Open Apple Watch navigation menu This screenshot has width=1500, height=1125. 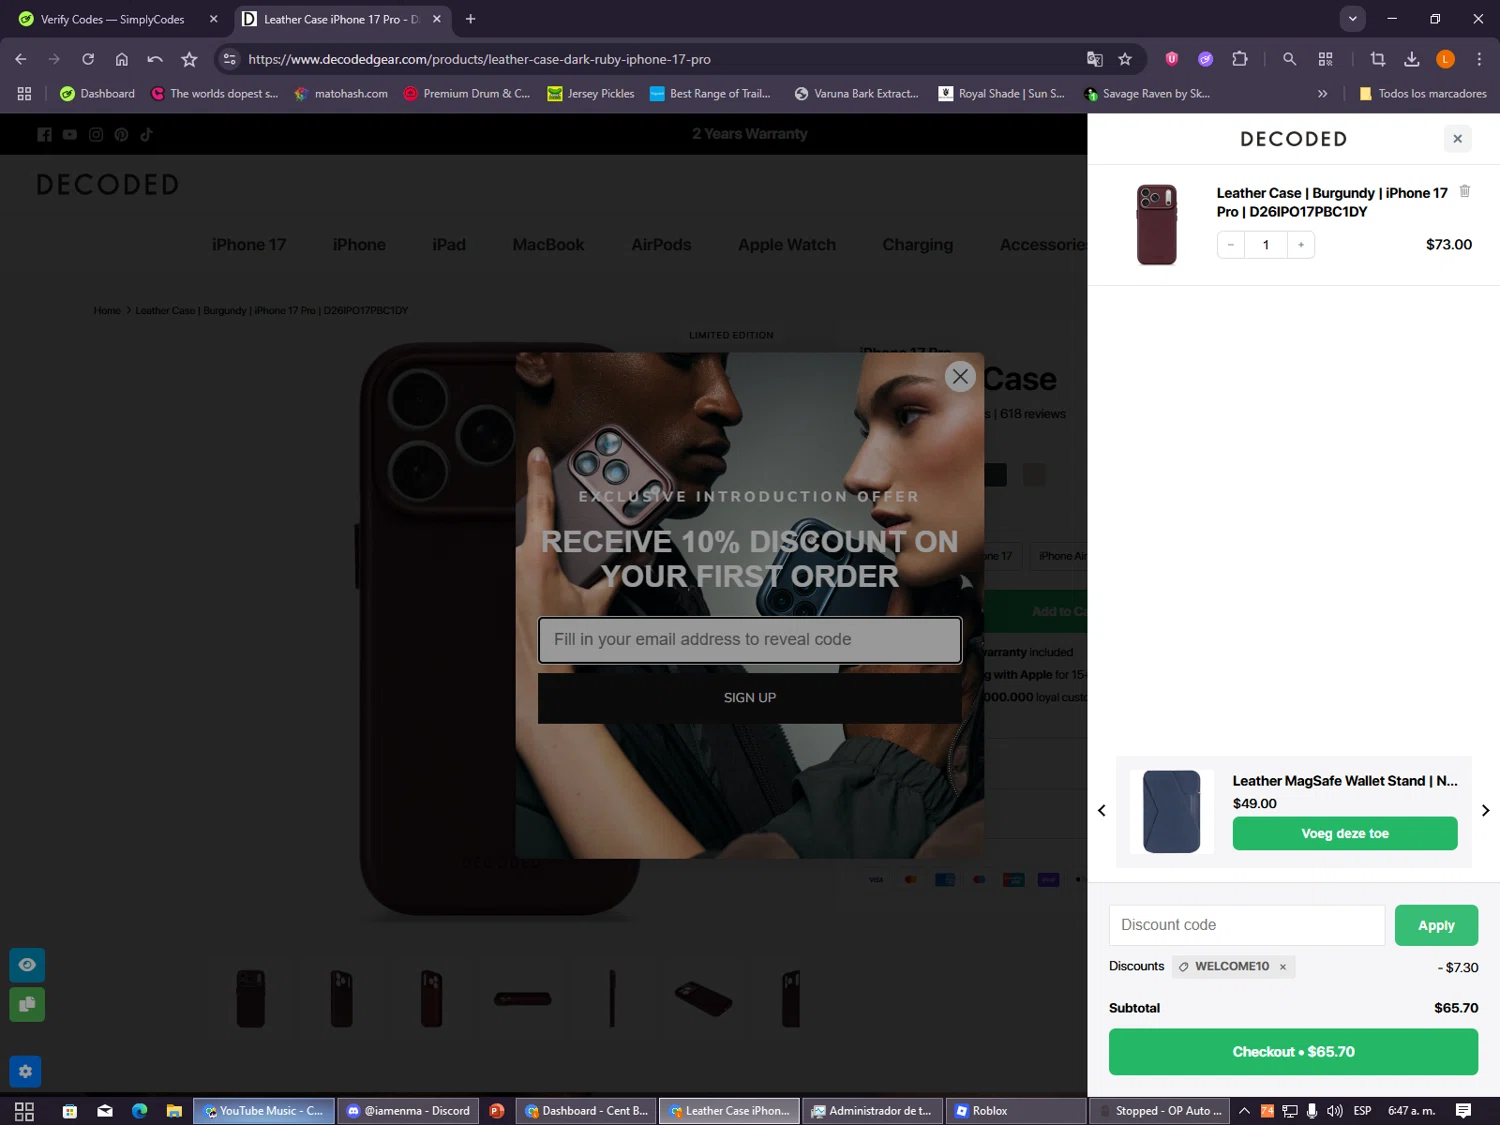tap(787, 245)
